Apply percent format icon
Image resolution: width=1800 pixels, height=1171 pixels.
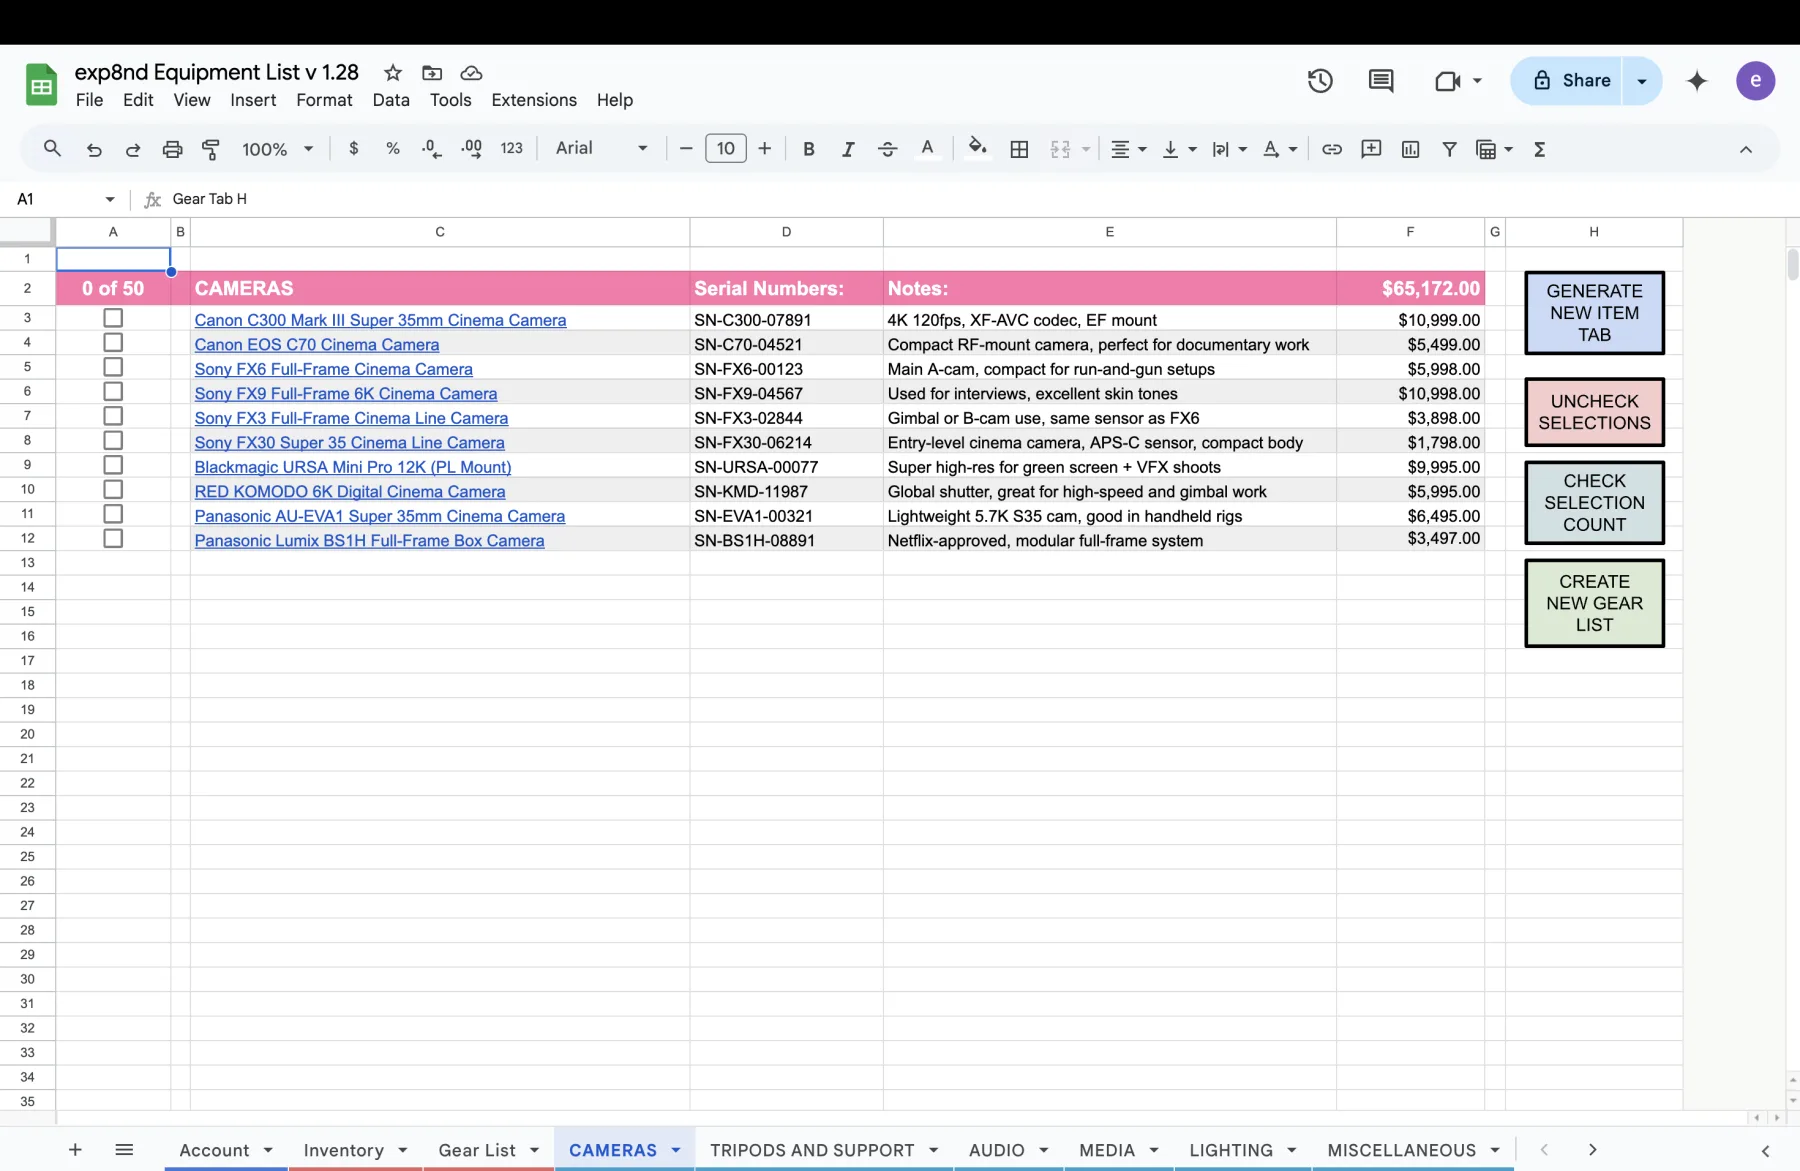[393, 148]
